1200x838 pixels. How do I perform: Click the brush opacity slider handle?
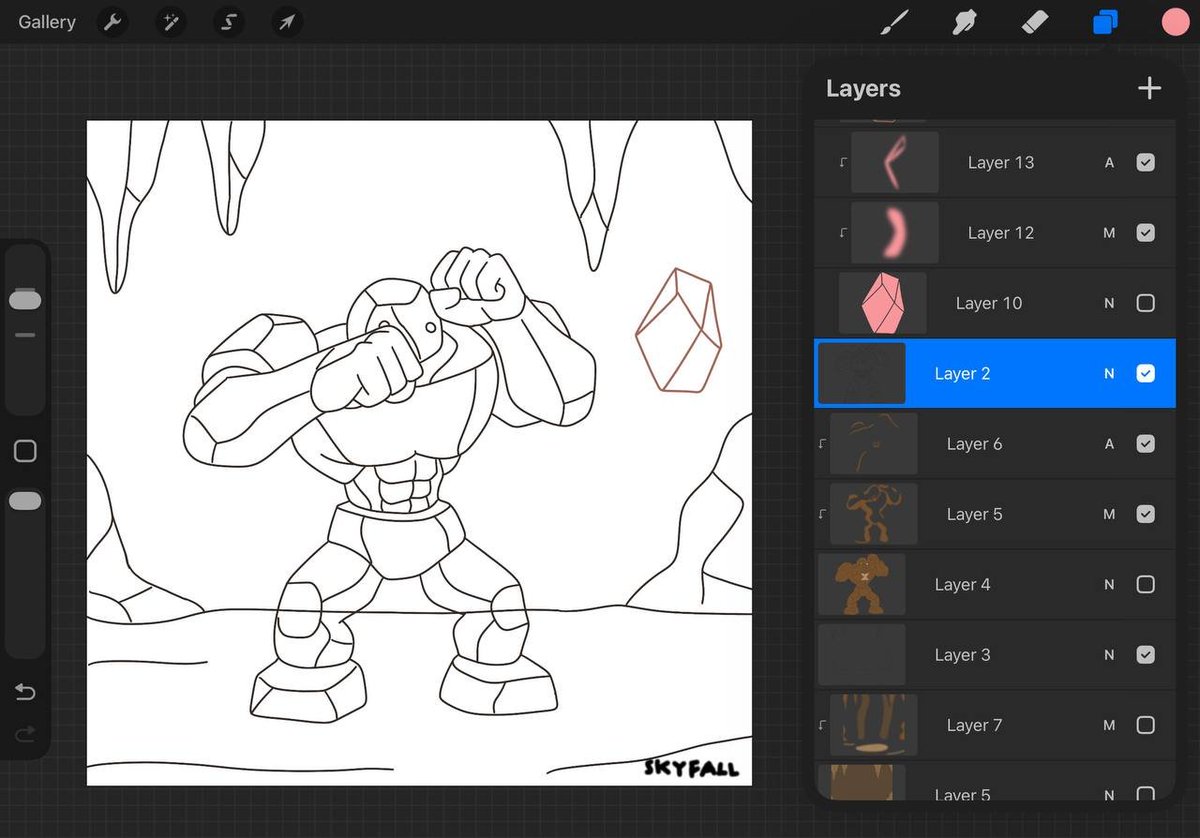pos(25,501)
